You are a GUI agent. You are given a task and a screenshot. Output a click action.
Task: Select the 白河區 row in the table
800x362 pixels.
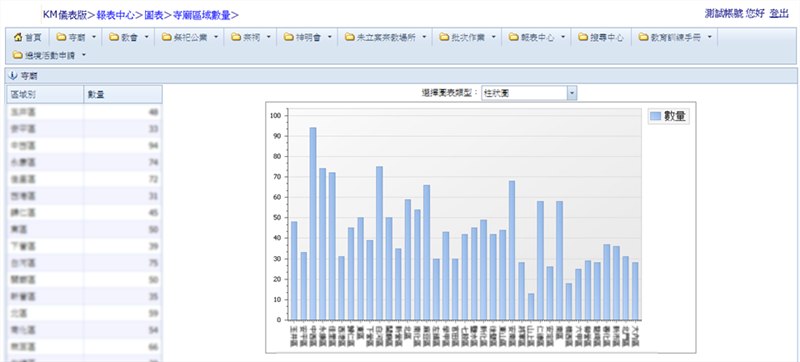click(x=84, y=263)
